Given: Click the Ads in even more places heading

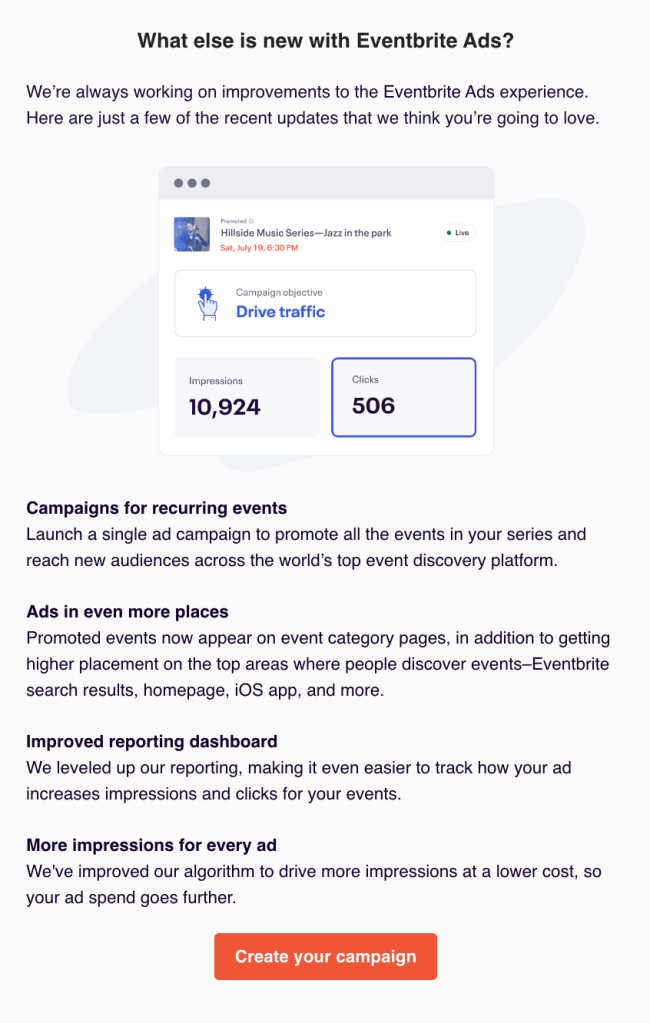Looking at the screenshot, I should click(x=128, y=612).
